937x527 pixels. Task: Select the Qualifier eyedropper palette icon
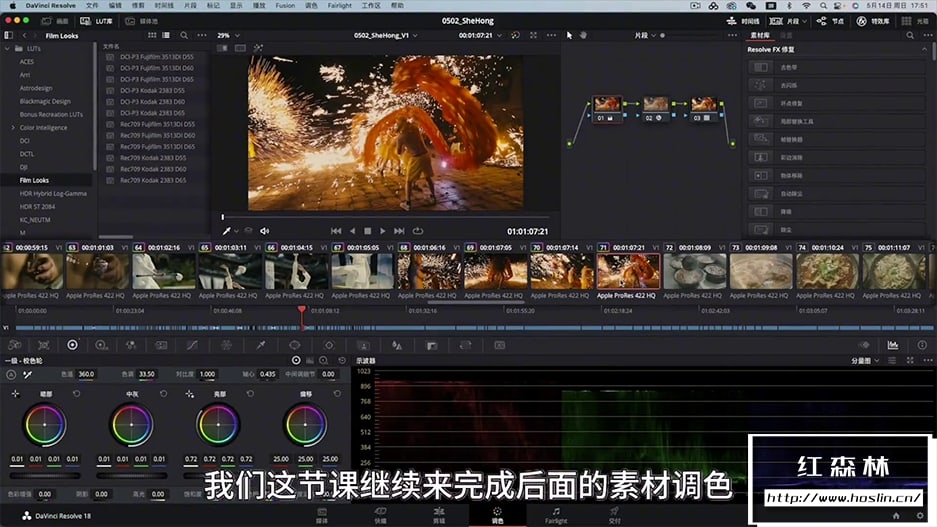pyautogui.click(x=261, y=345)
